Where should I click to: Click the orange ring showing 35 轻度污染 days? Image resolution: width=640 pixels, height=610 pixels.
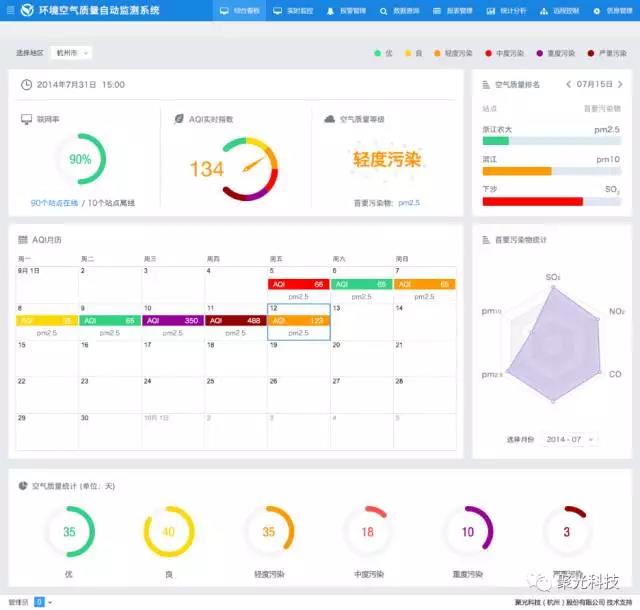pos(269,532)
